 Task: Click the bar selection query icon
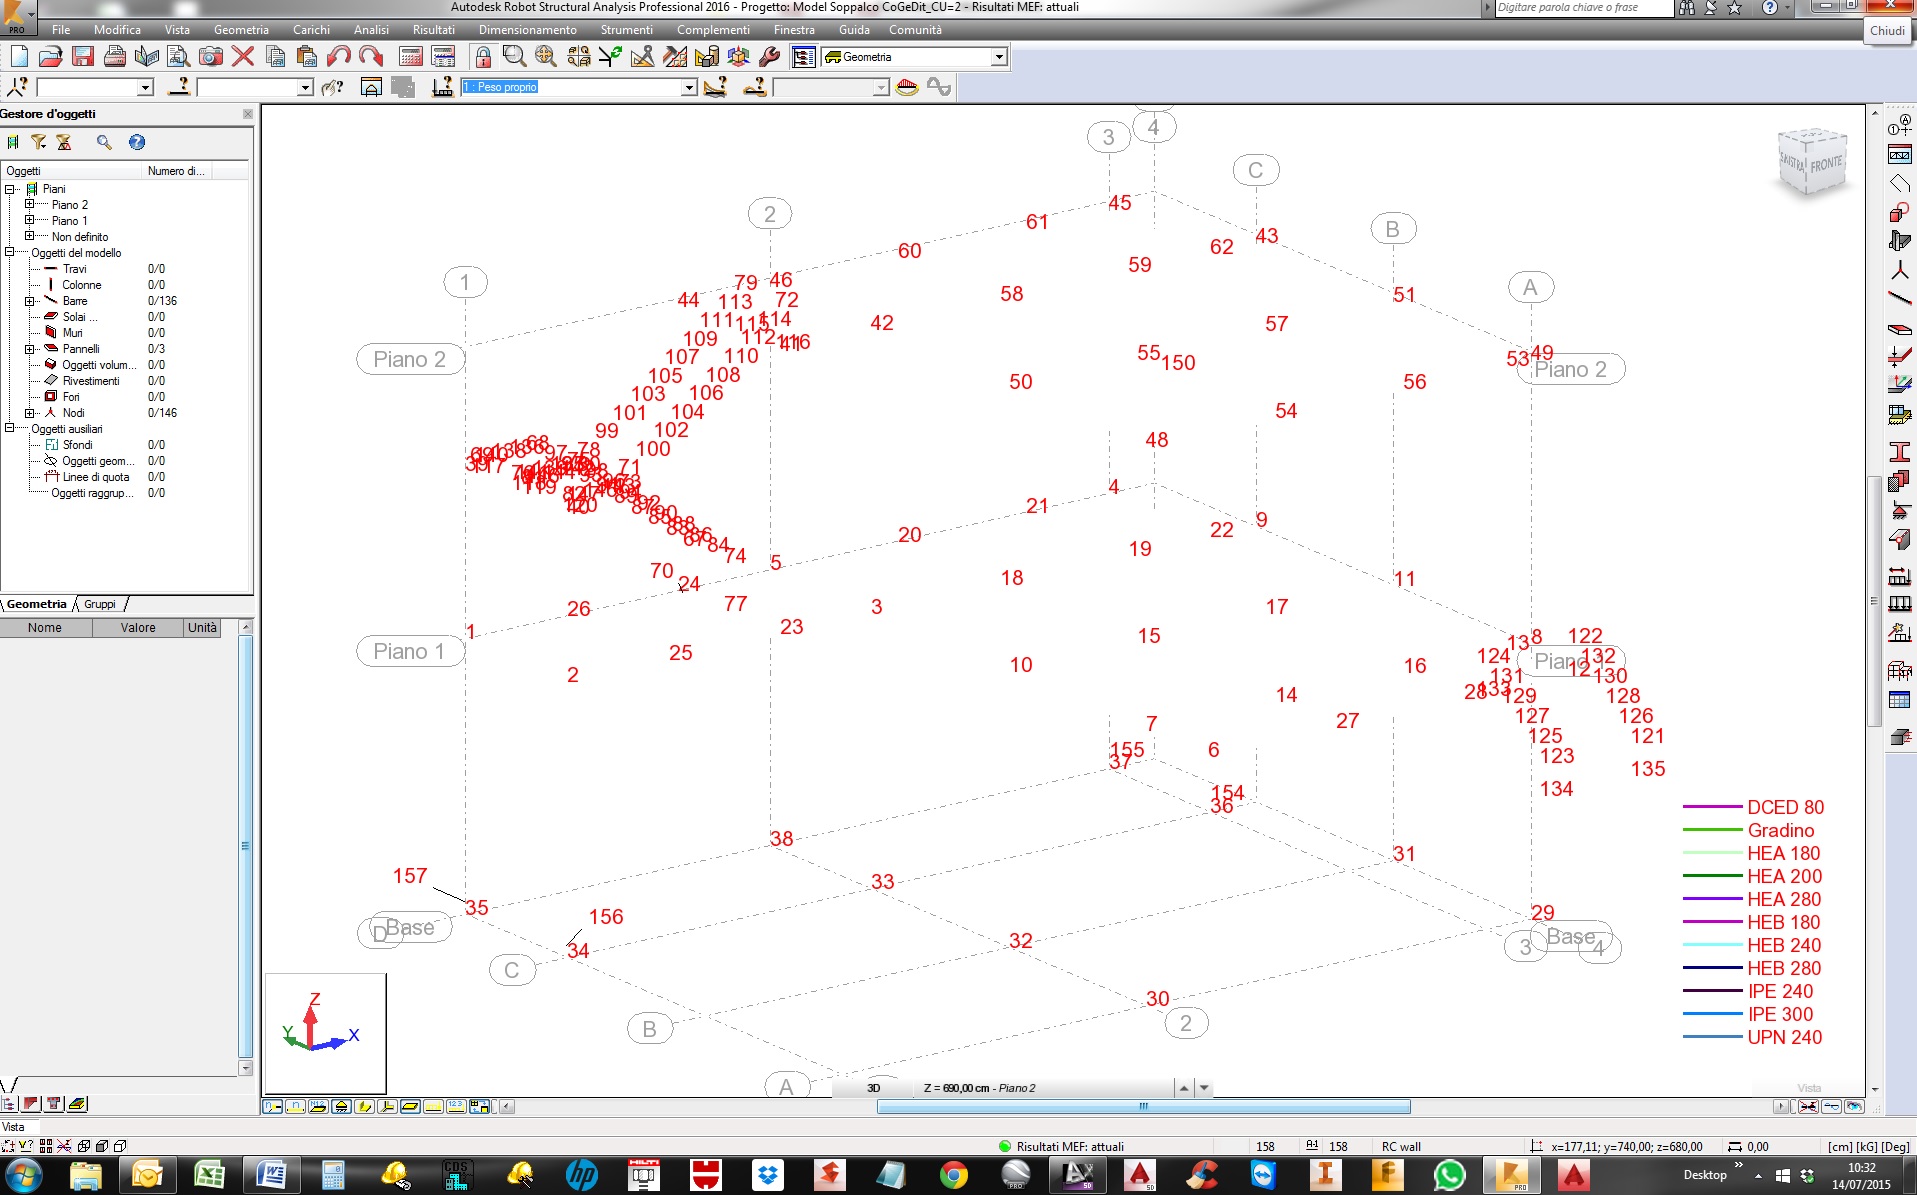(x=179, y=88)
